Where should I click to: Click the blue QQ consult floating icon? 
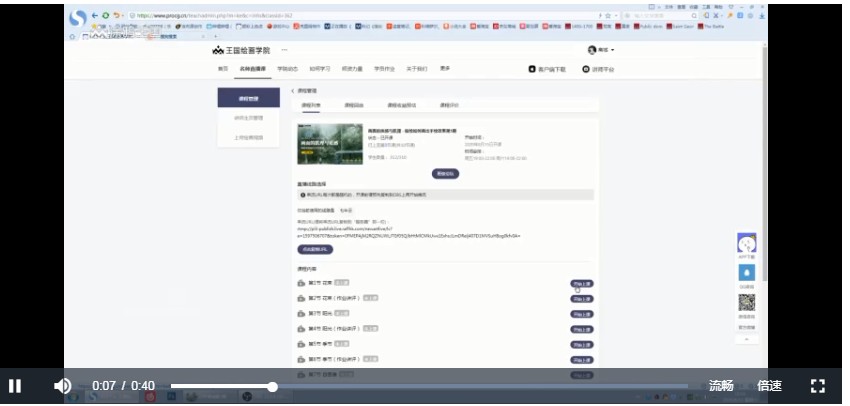(x=746, y=272)
